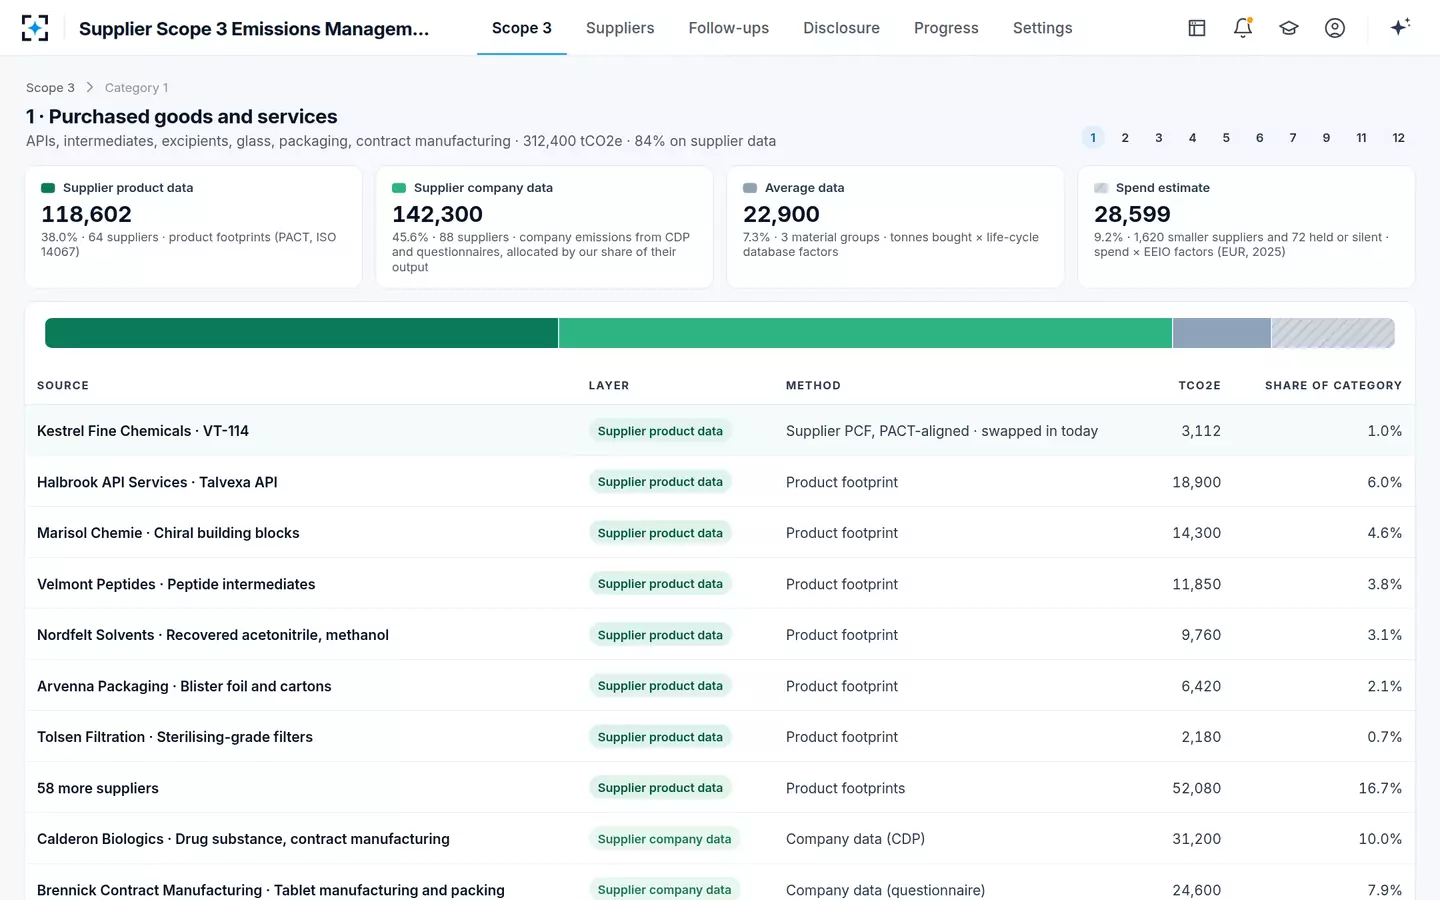
Task: Click the Tolsen Filtration Supplier product data badge
Action: tap(660, 737)
